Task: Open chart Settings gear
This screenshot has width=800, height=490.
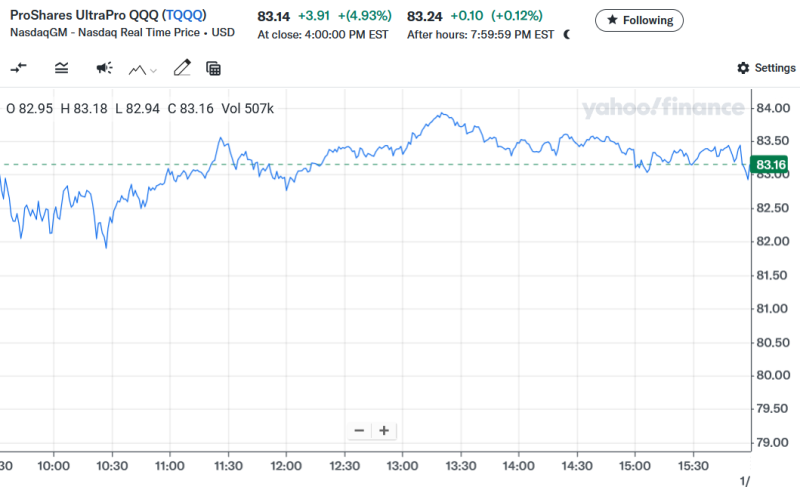Action: point(766,68)
